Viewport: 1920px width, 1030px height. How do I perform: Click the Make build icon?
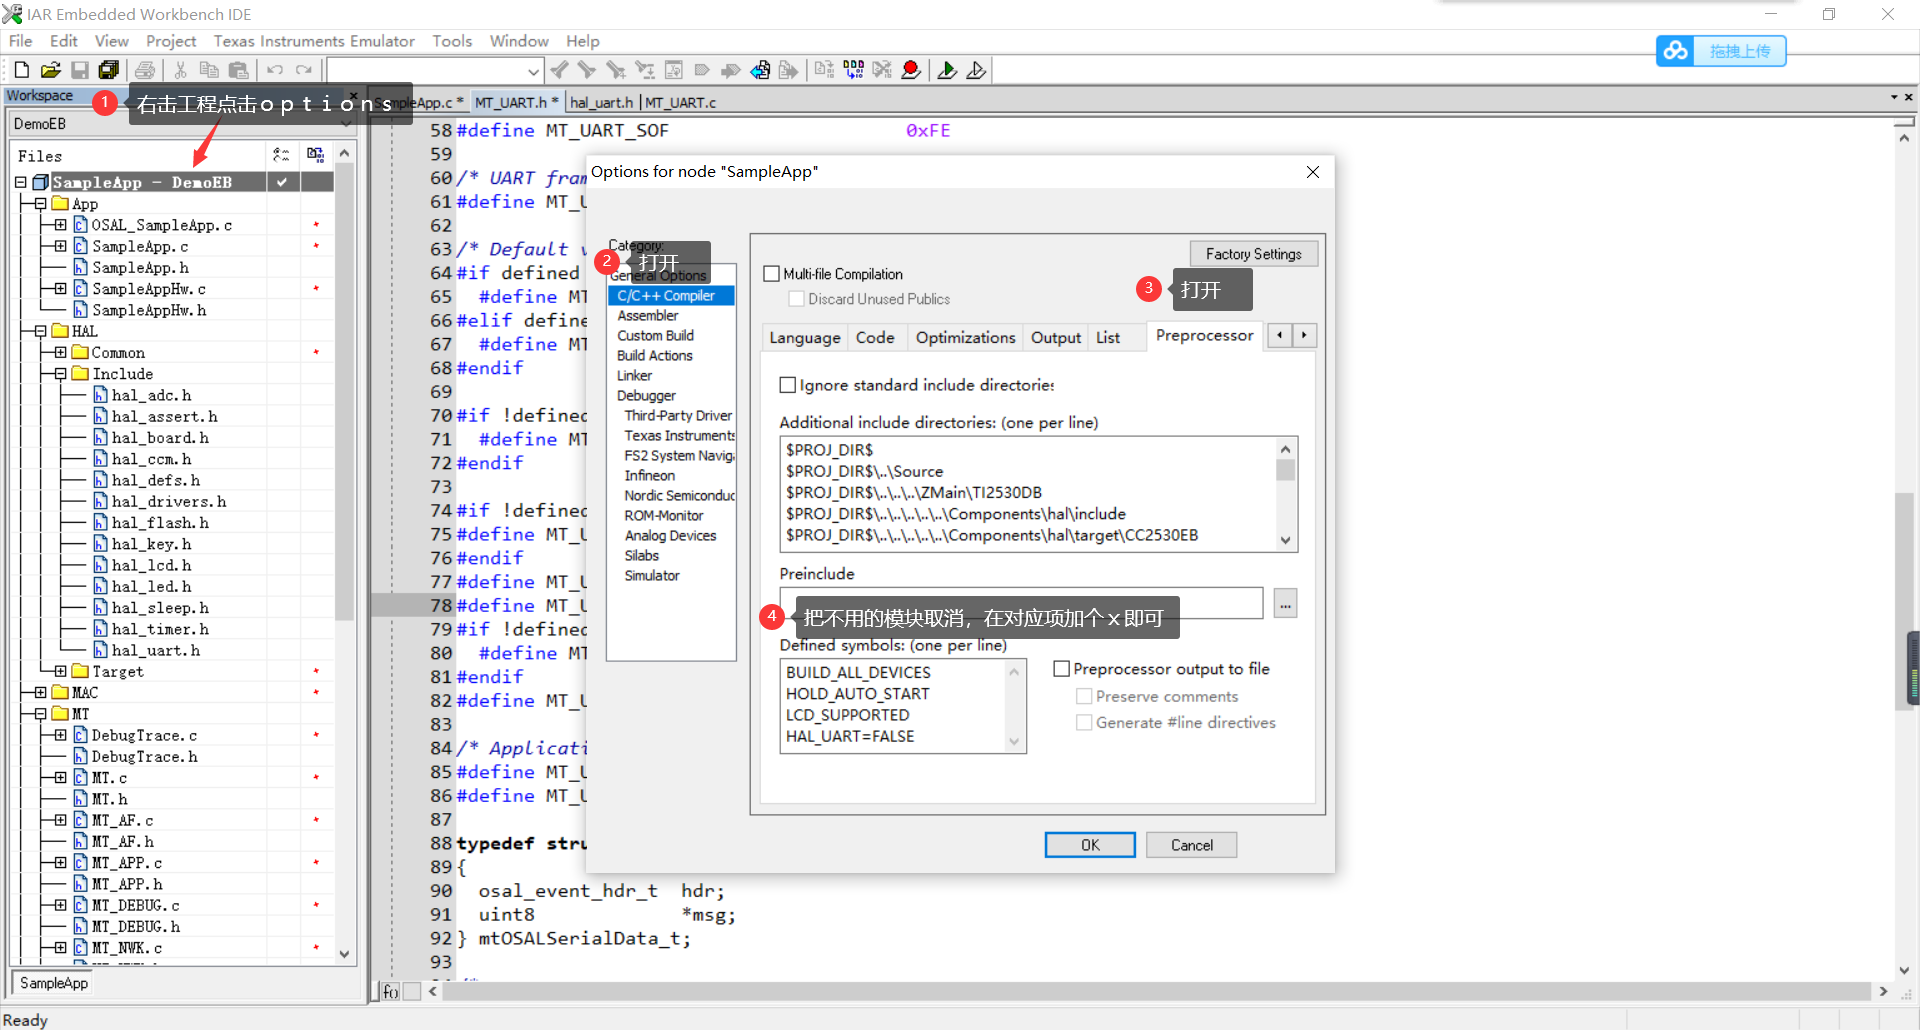(853, 70)
